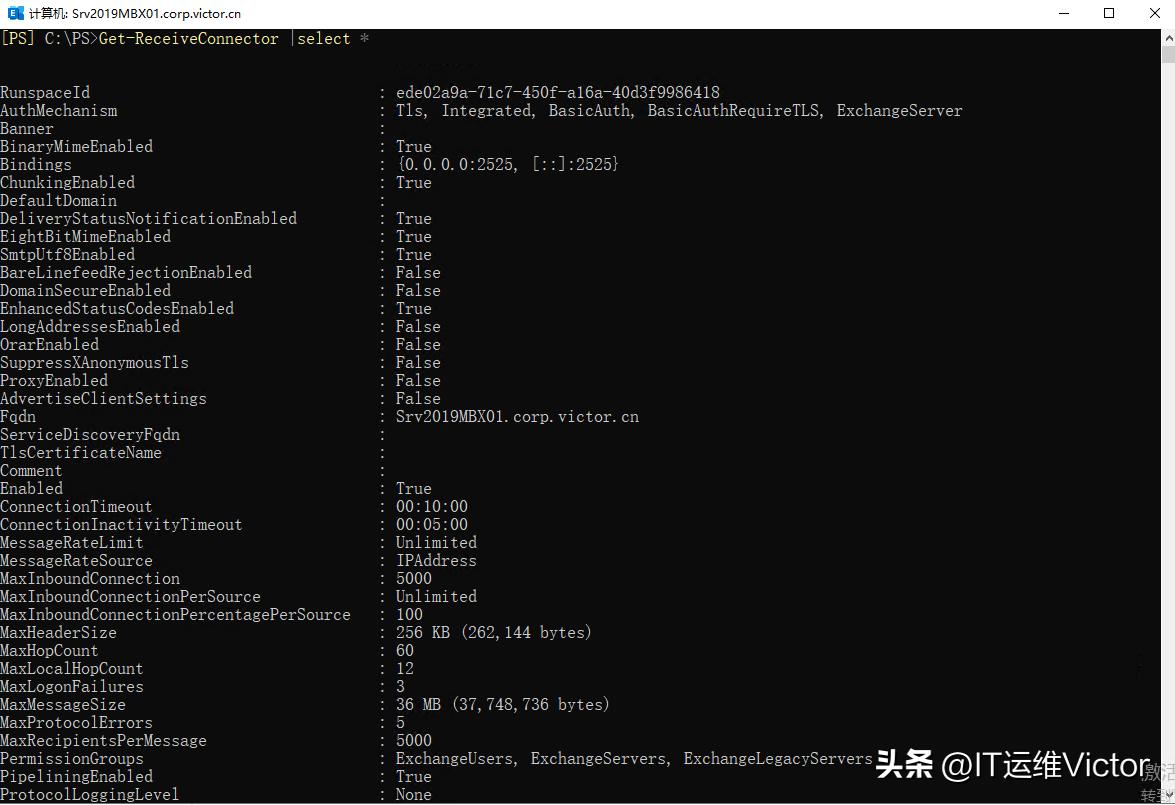Viewport: 1175px width, 805px height.
Task: Maximize the PowerShell console window
Action: [1110, 13]
